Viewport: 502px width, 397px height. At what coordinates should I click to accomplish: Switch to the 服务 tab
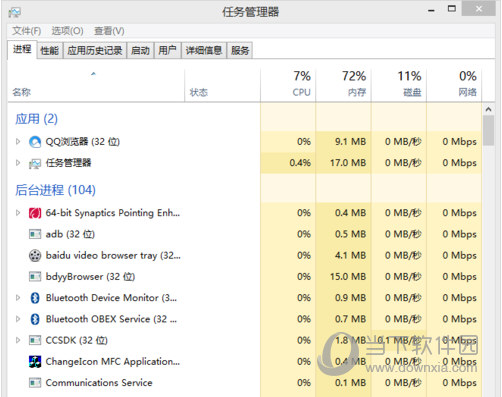click(x=240, y=51)
